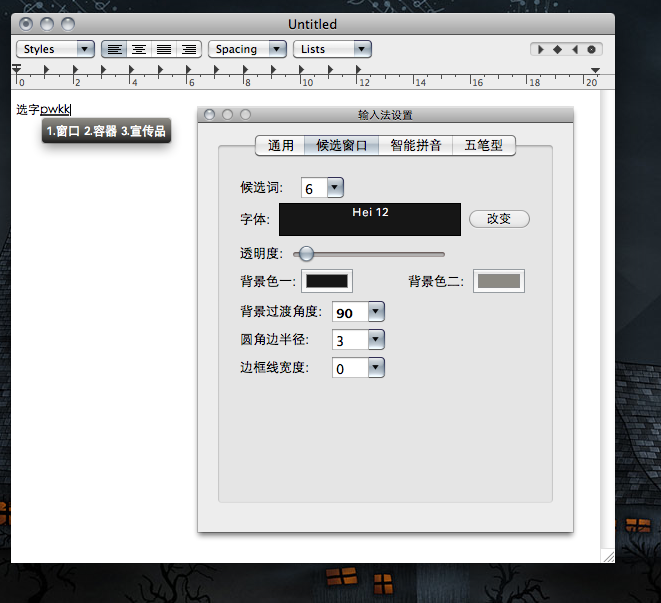
Task: Switch to the 通用 tab
Action: point(280,145)
